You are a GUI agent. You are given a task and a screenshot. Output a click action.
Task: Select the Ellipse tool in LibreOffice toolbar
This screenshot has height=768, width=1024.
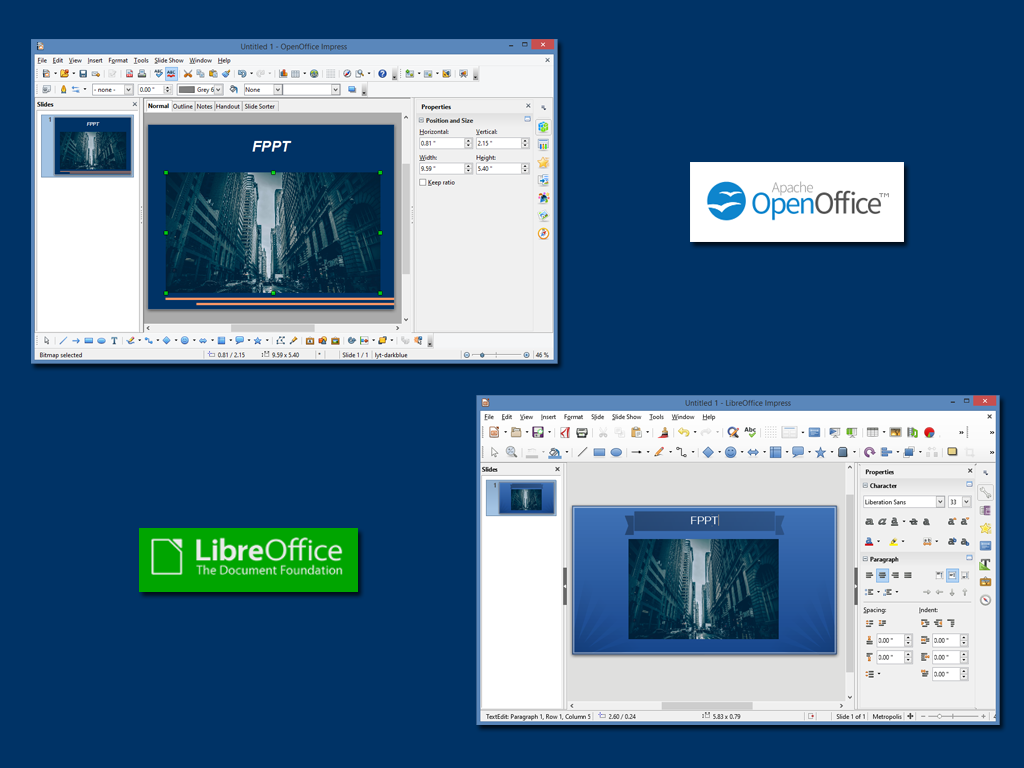(616, 452)
